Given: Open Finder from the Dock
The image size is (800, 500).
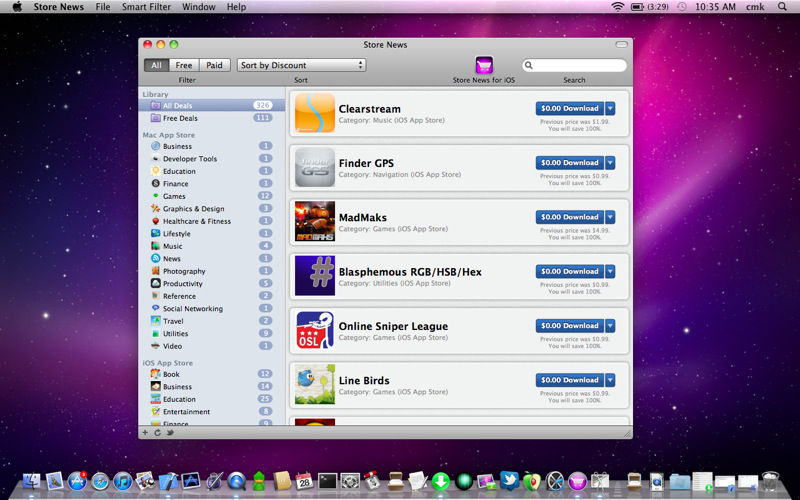Looking at the screenshot, I should click(x=32, y=481).
